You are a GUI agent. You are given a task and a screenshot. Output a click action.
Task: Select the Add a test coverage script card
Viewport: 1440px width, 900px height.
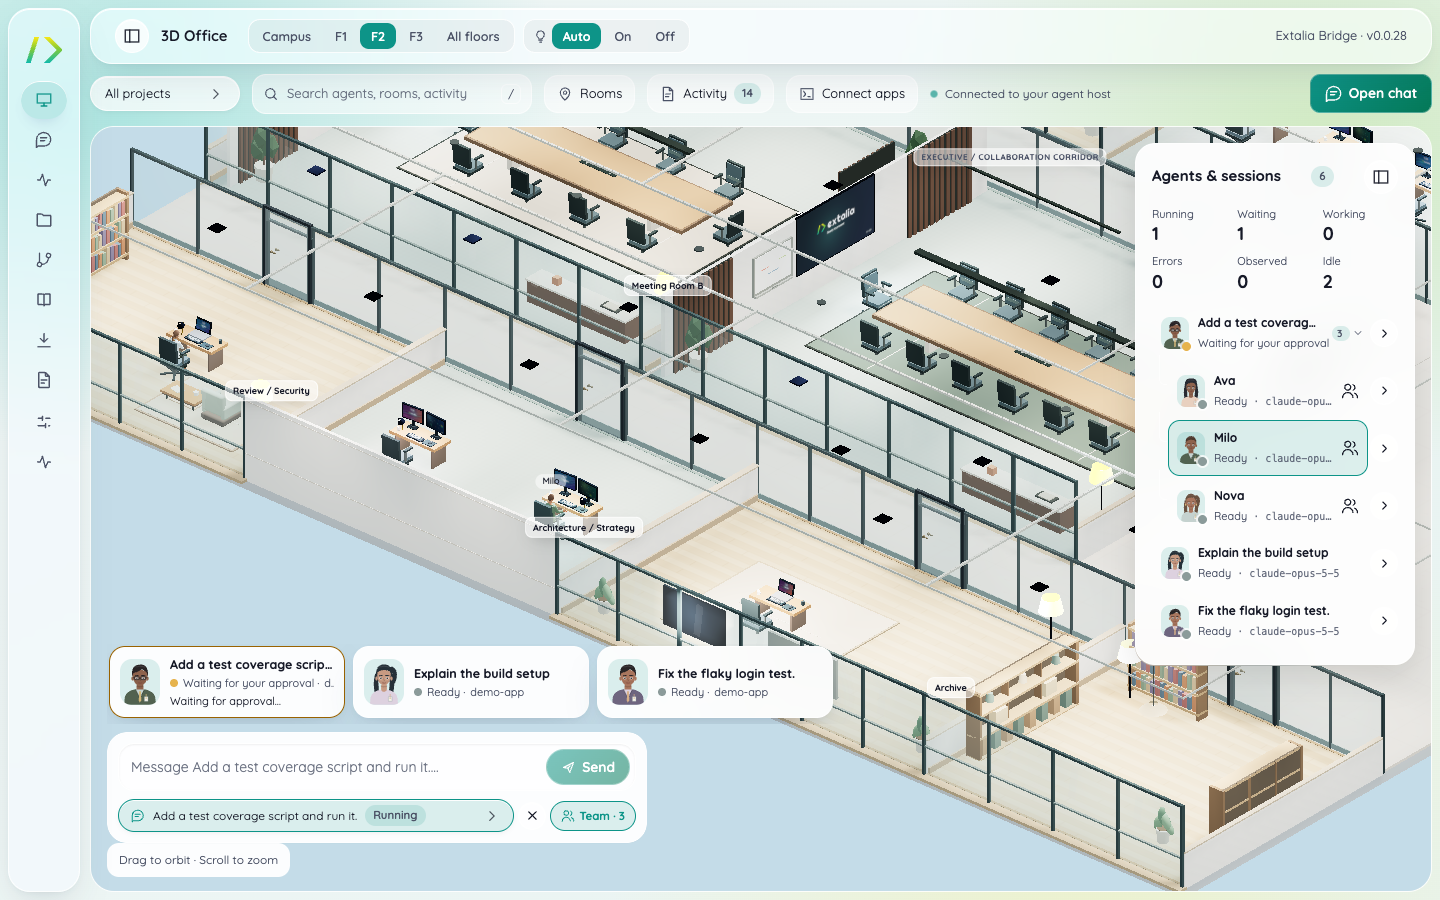(x=227, y=682)
